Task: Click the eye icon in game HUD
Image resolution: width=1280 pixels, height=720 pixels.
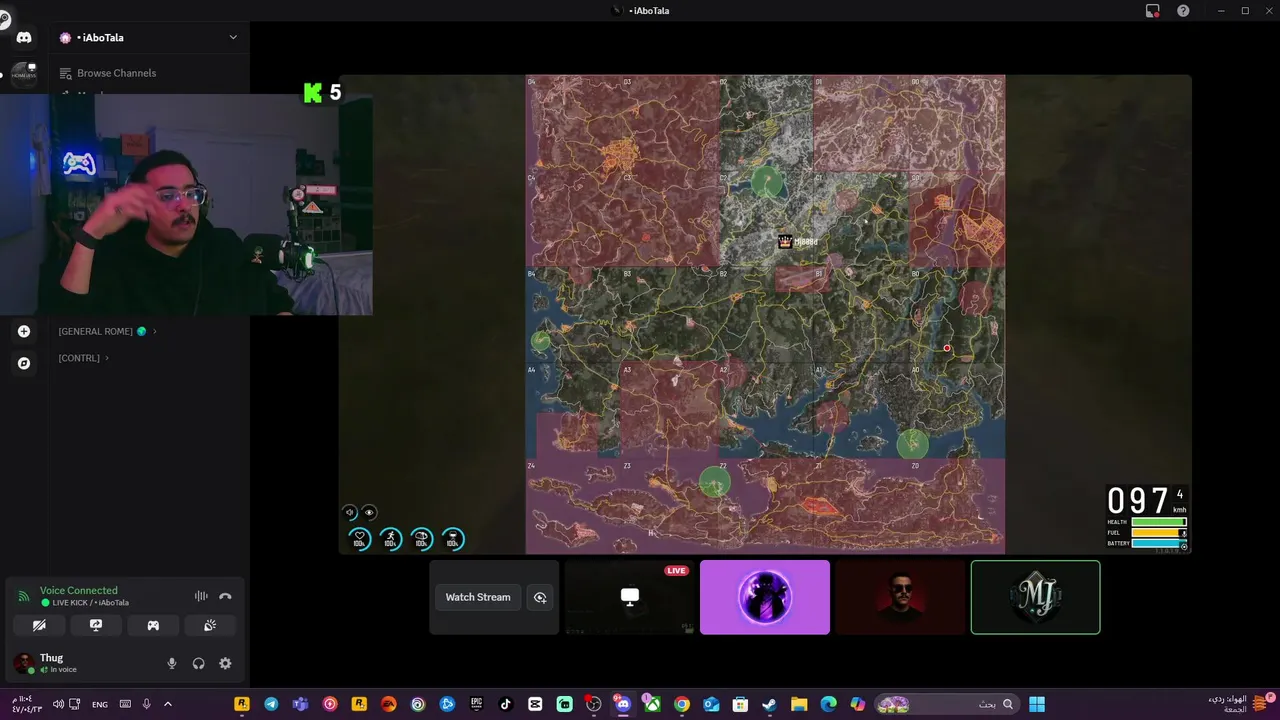Action: click(x=369, y=512)
